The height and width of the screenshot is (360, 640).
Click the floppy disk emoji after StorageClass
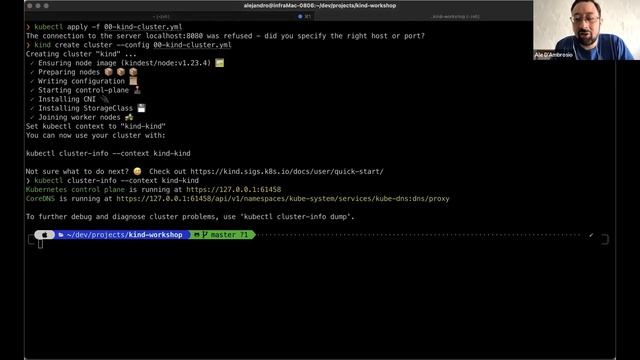click(x=141, y=108)
